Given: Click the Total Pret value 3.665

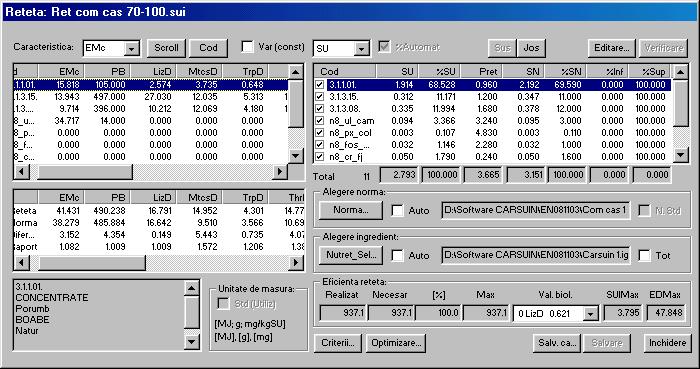Looking at the screenshot, I should [x=483, y=175].
